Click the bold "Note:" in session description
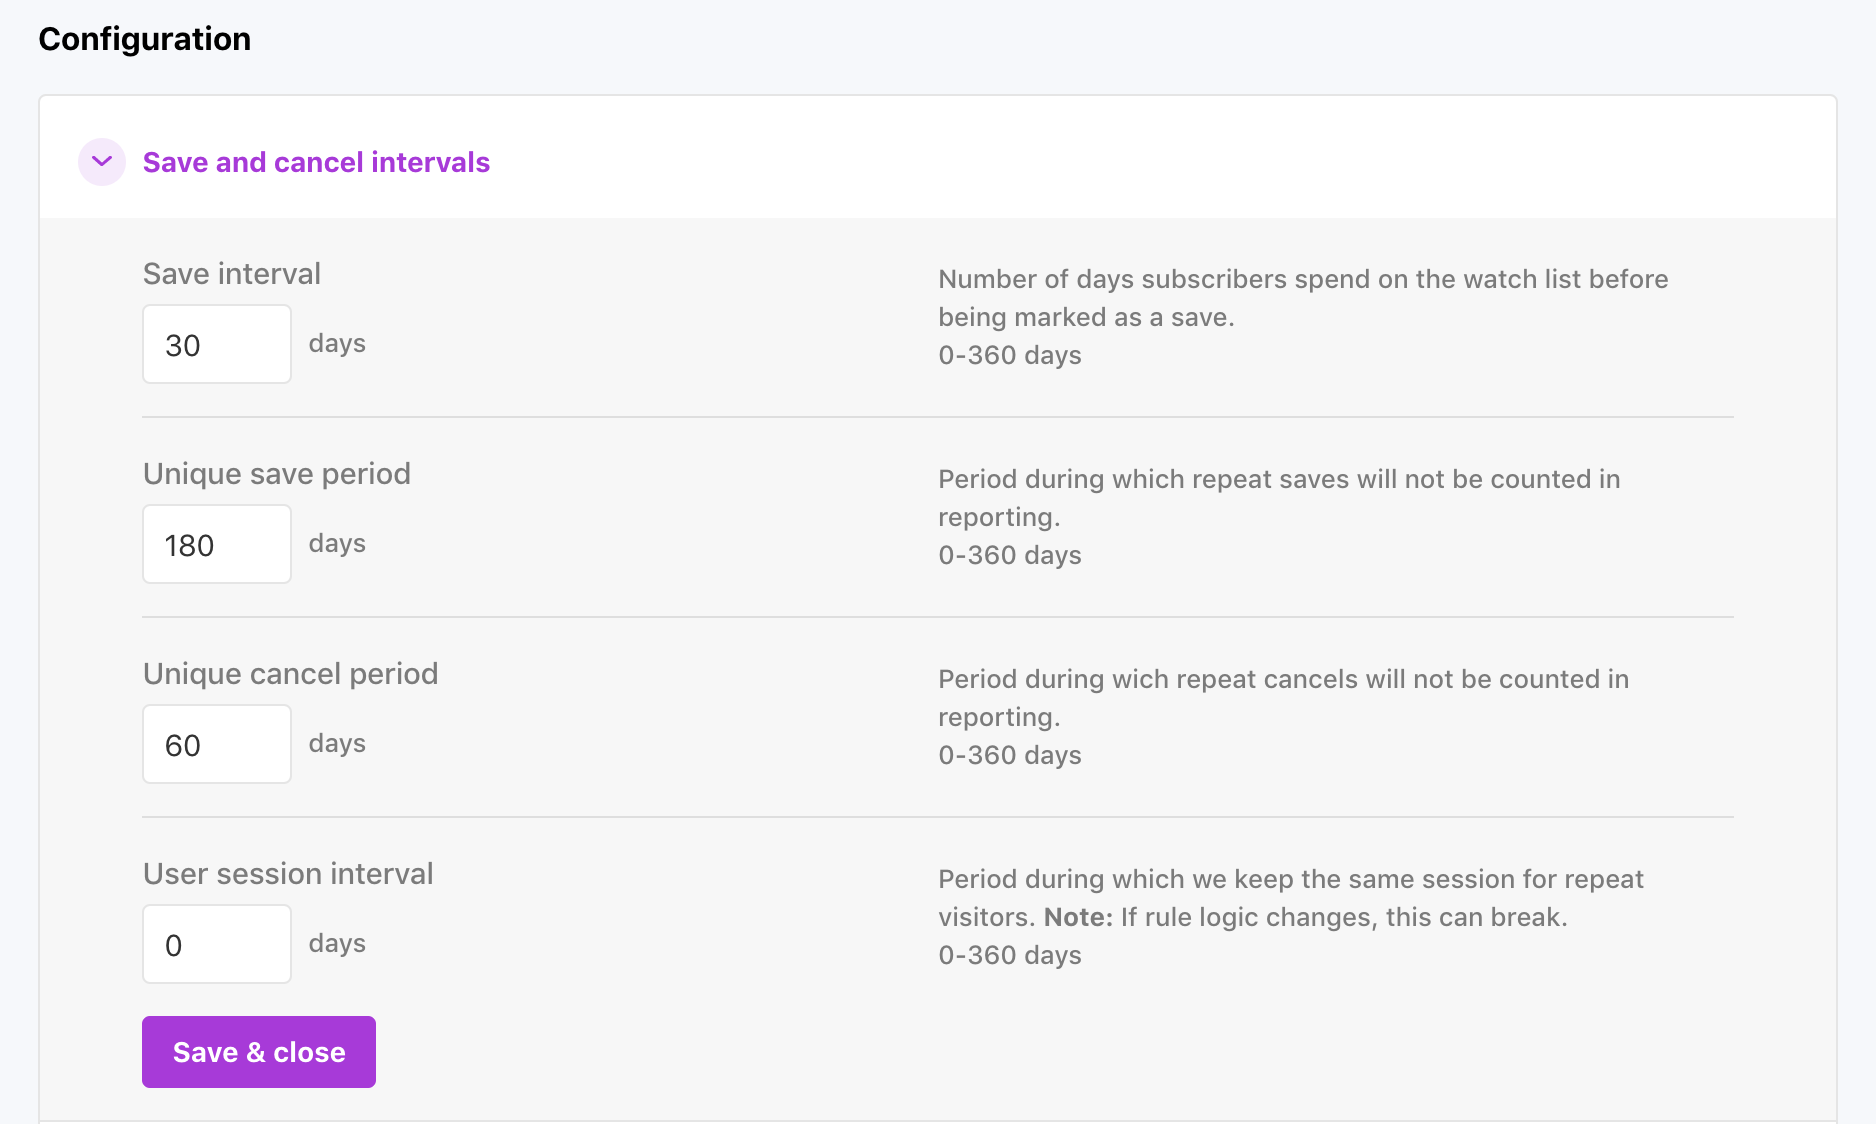The width and height of the screenshot is (1876, 1124). (1078, 917)
